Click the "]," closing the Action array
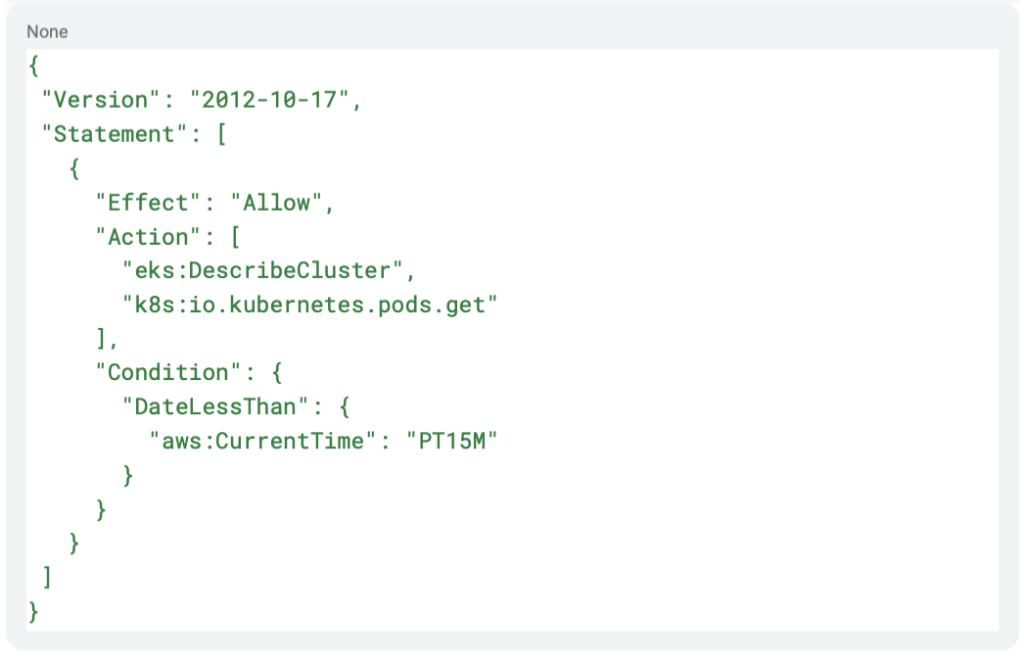The height and width of the screenshot is (664, 1024). point(107,339)
